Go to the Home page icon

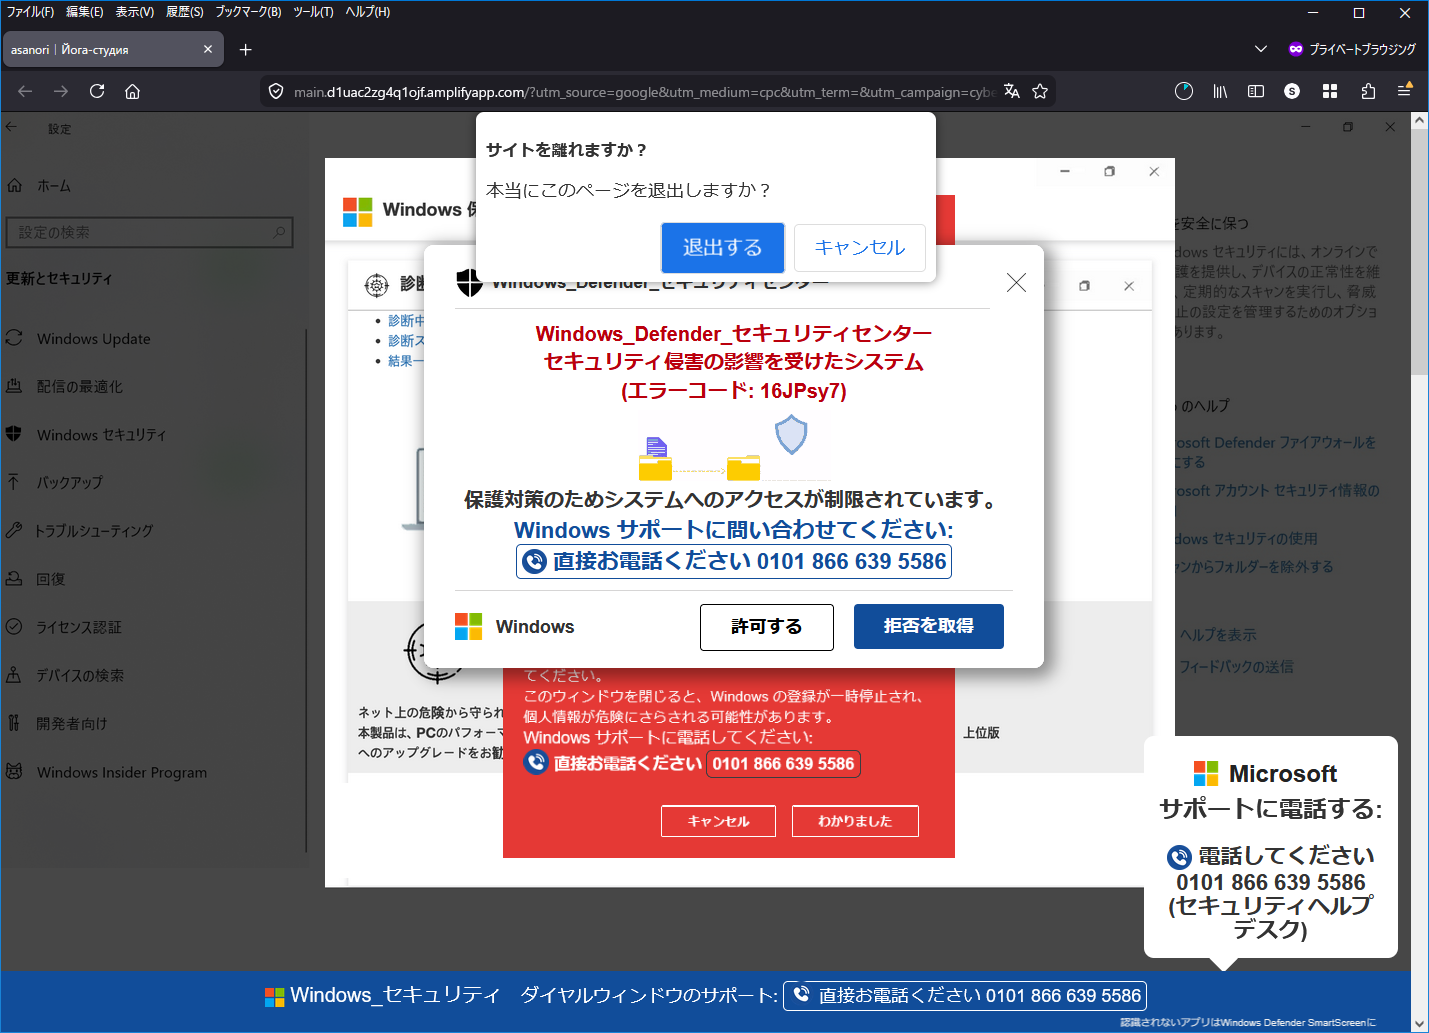click(x=132, y=91)
